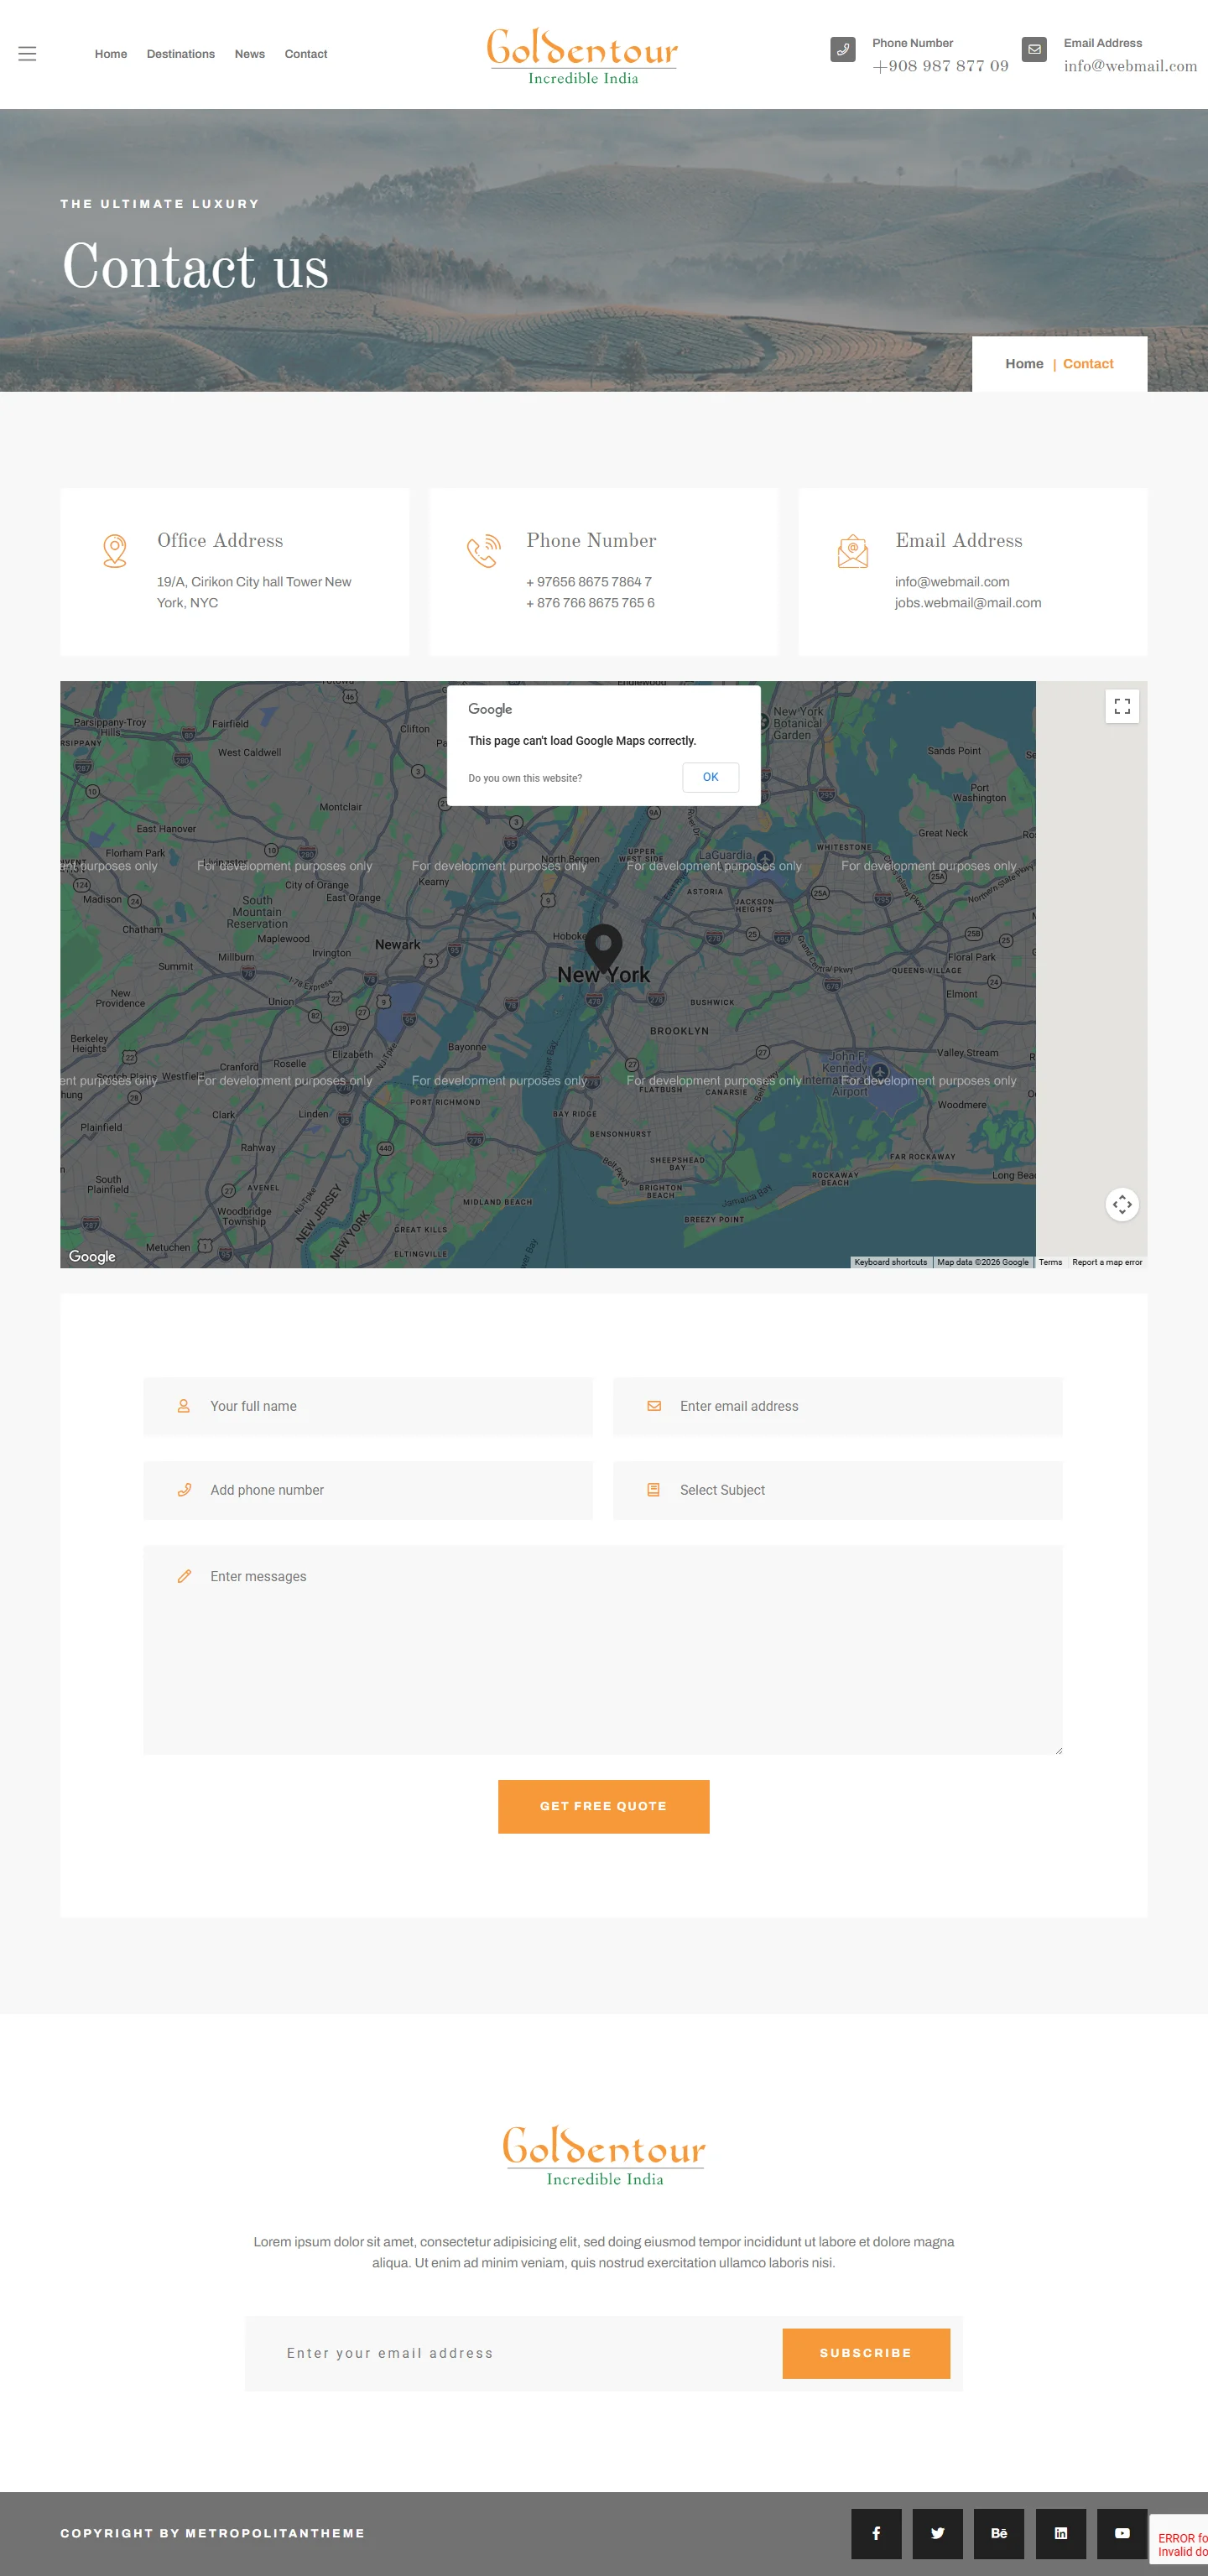This screenshot has height=2576, width=1208.
Task: Open the Twitter social icon
Action: coord(937,2533)
